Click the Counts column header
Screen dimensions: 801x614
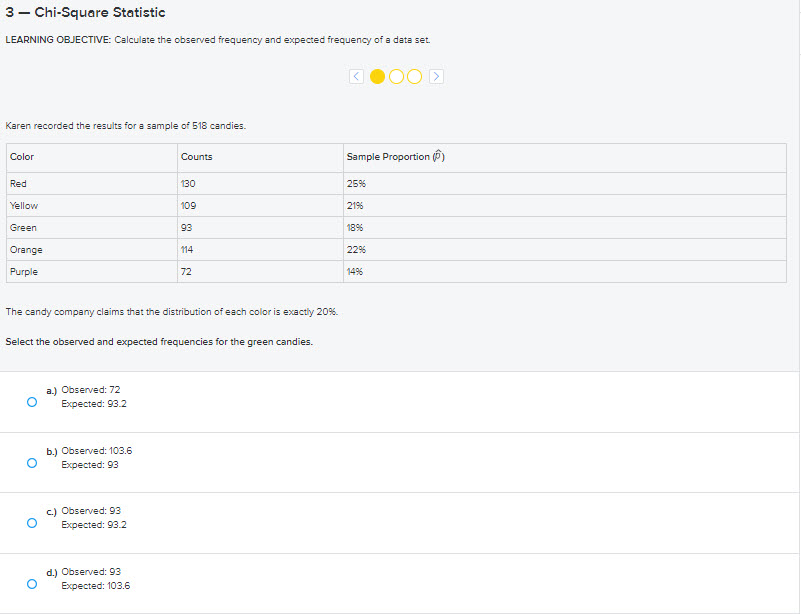point(196,156)
